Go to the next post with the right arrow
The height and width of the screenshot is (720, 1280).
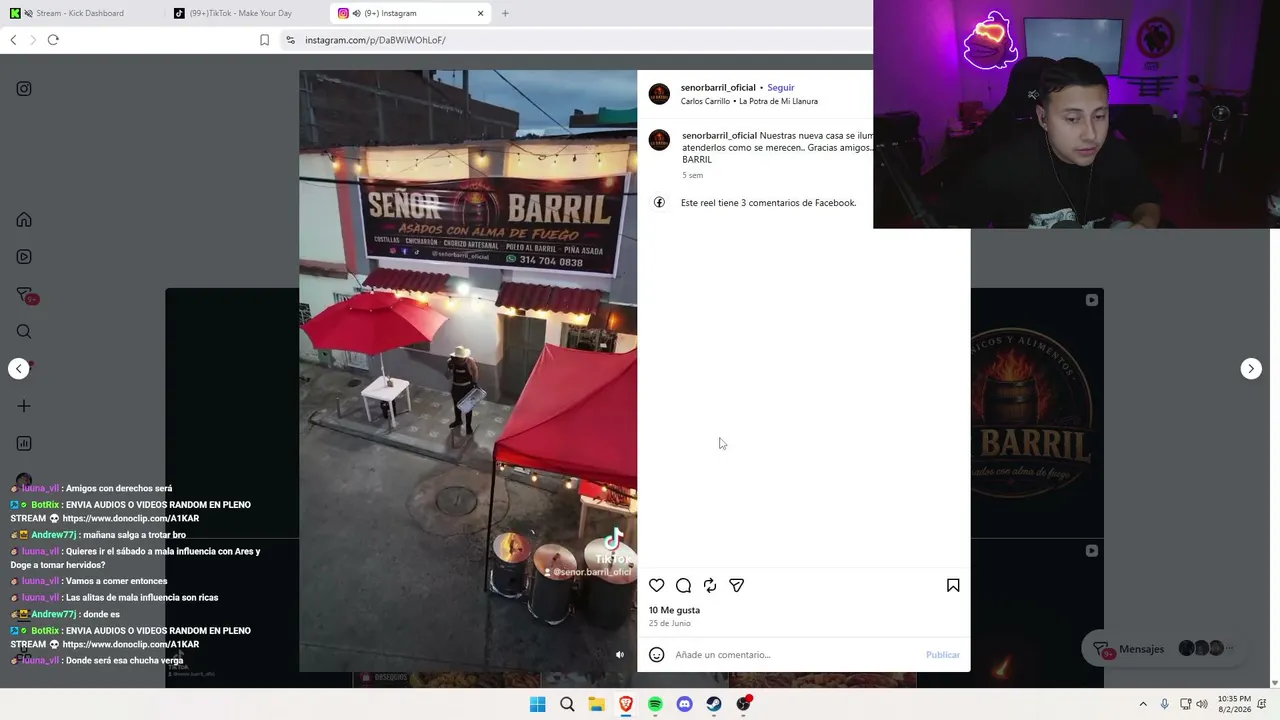[1251, 369]
